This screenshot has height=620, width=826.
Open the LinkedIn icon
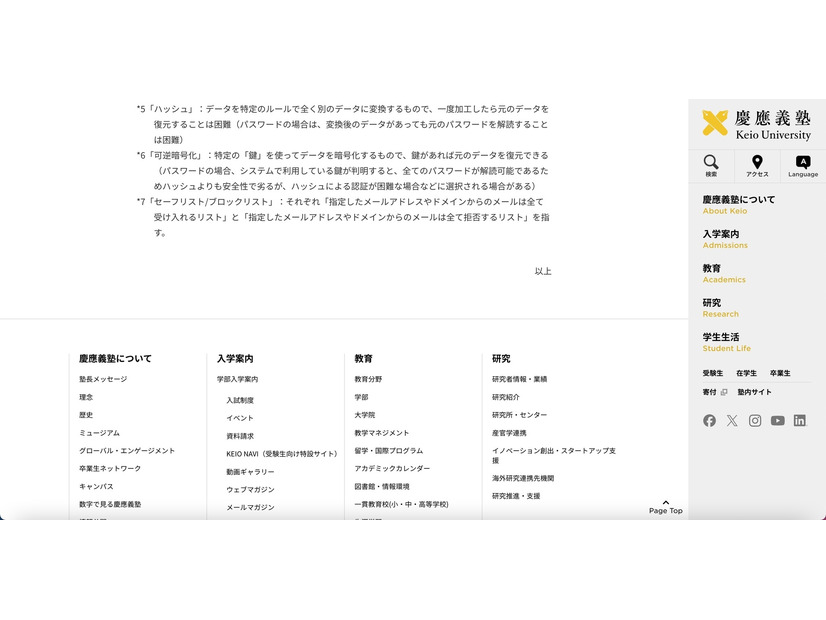coord(800,420)
